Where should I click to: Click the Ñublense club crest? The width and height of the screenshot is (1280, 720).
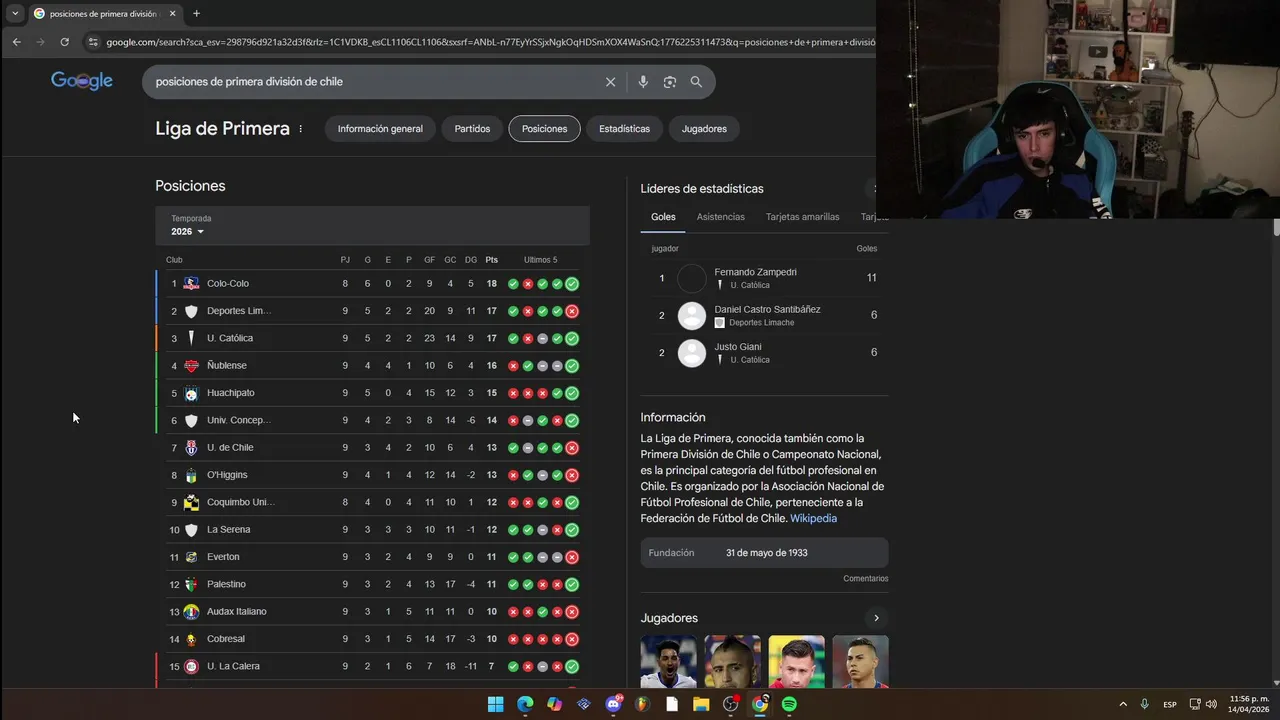point(191,366)
